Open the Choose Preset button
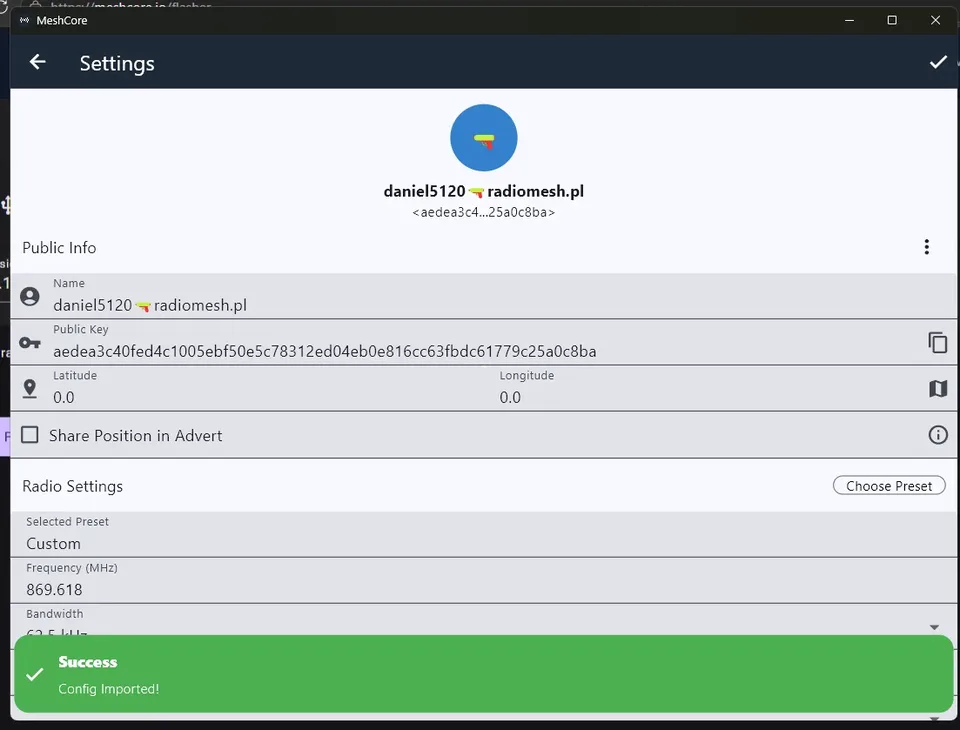The height and width of the screenshot is (730, 960). [x=889, y=486]
